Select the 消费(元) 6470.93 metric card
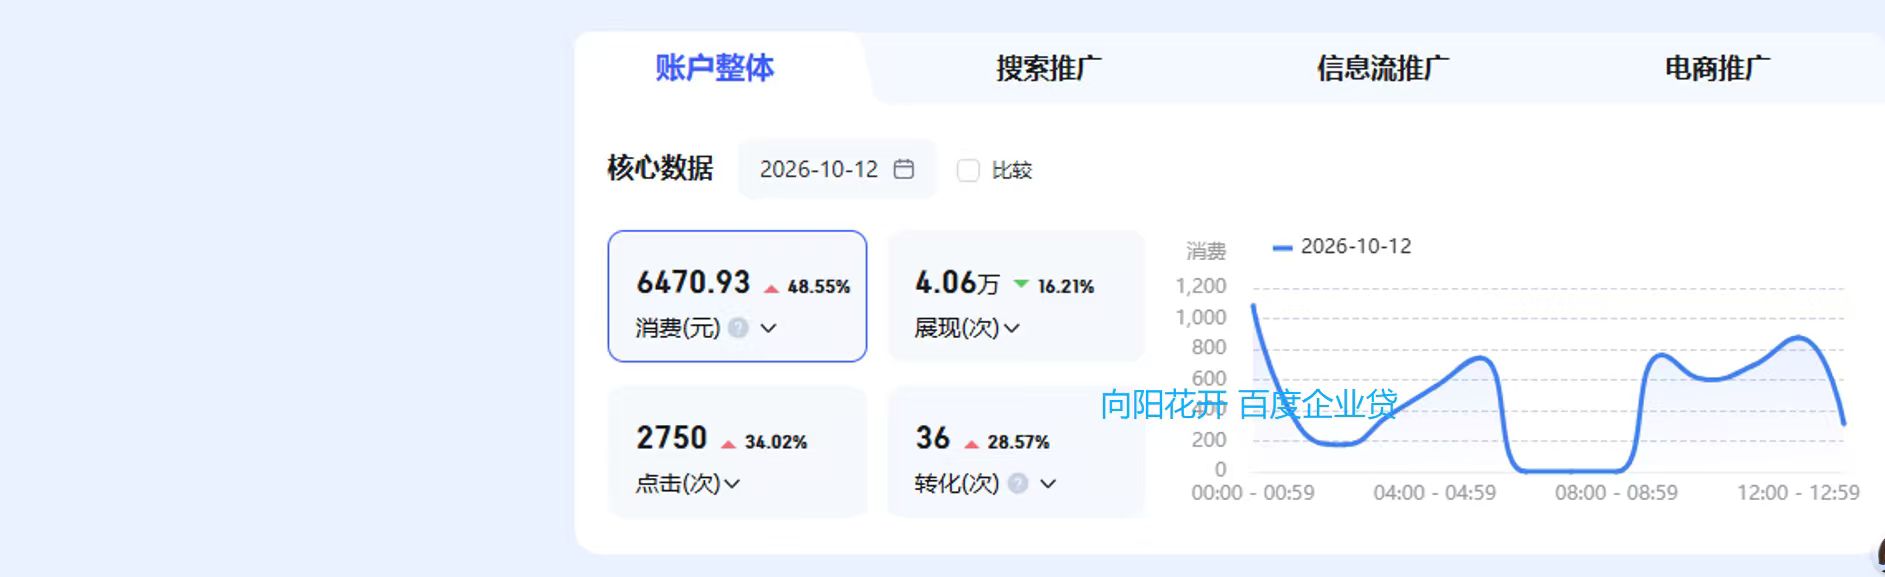 tap(737, 296)
